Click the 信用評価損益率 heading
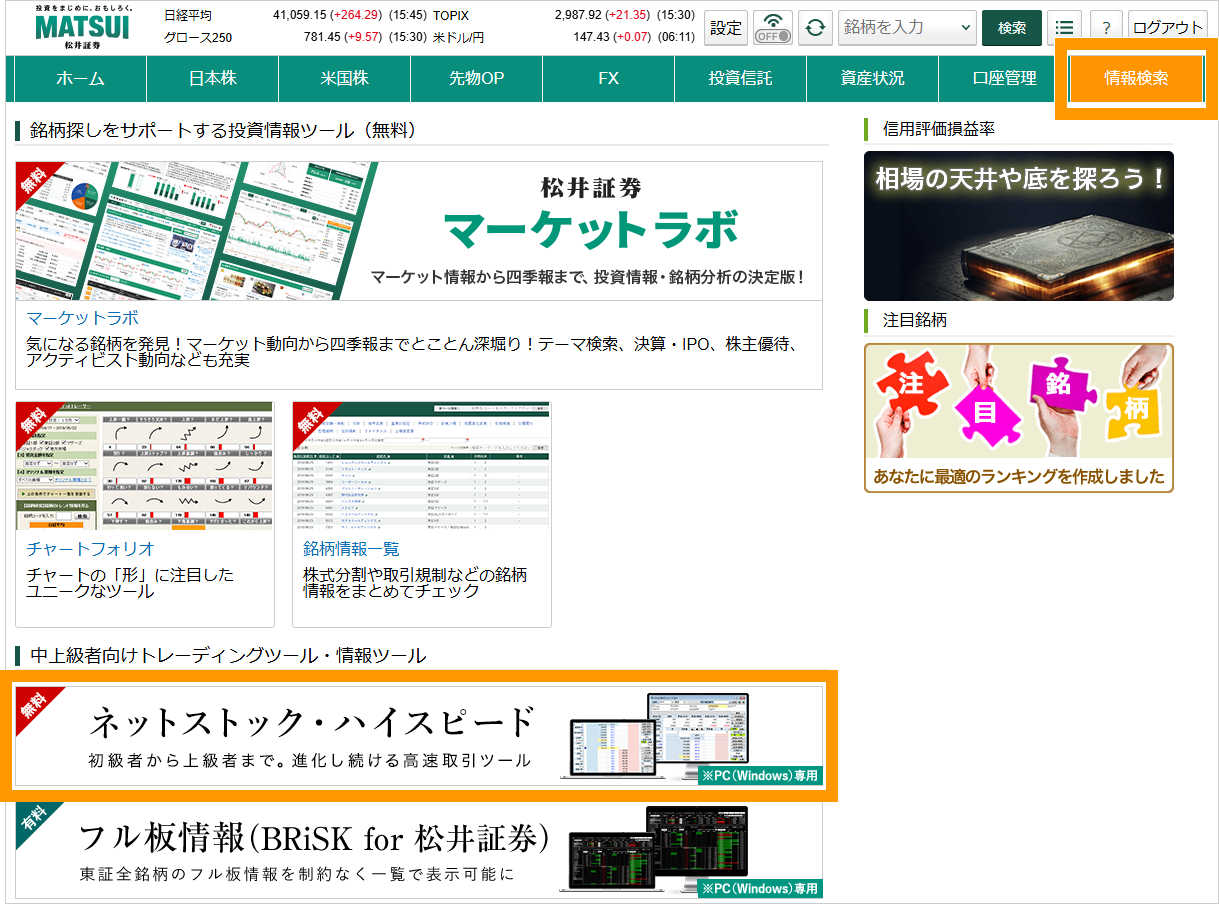This screenshot has height=904, width=1219. (x=939, y=129)
